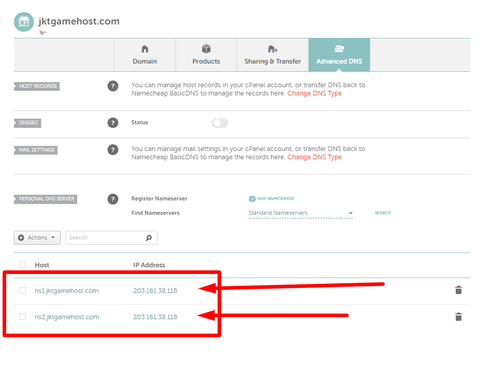The height and width of the screenshot is (372, 500).
Task: Click the SEARCH link beside nameservers dropdown
Action: pos(383,213)
